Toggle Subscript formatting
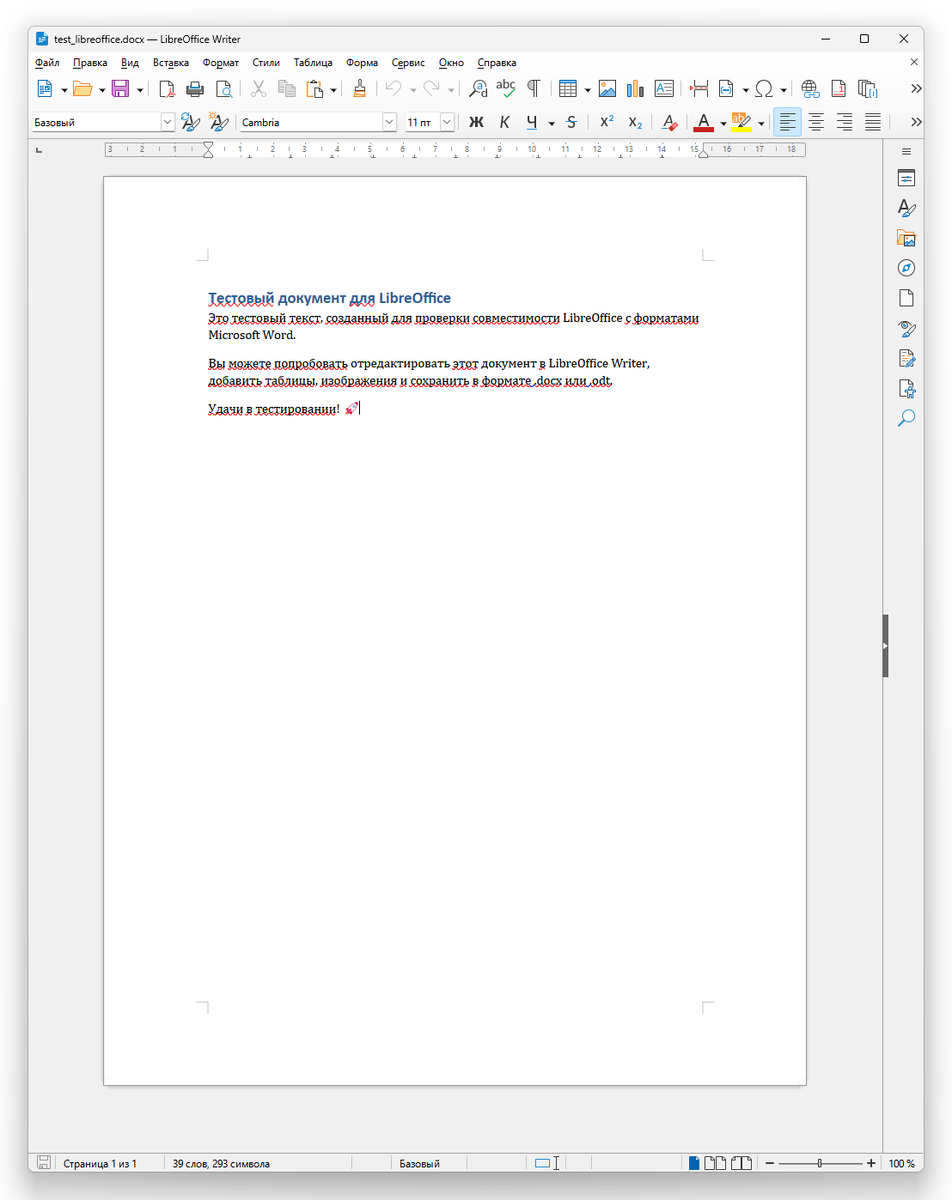 [x=635, y=122]
